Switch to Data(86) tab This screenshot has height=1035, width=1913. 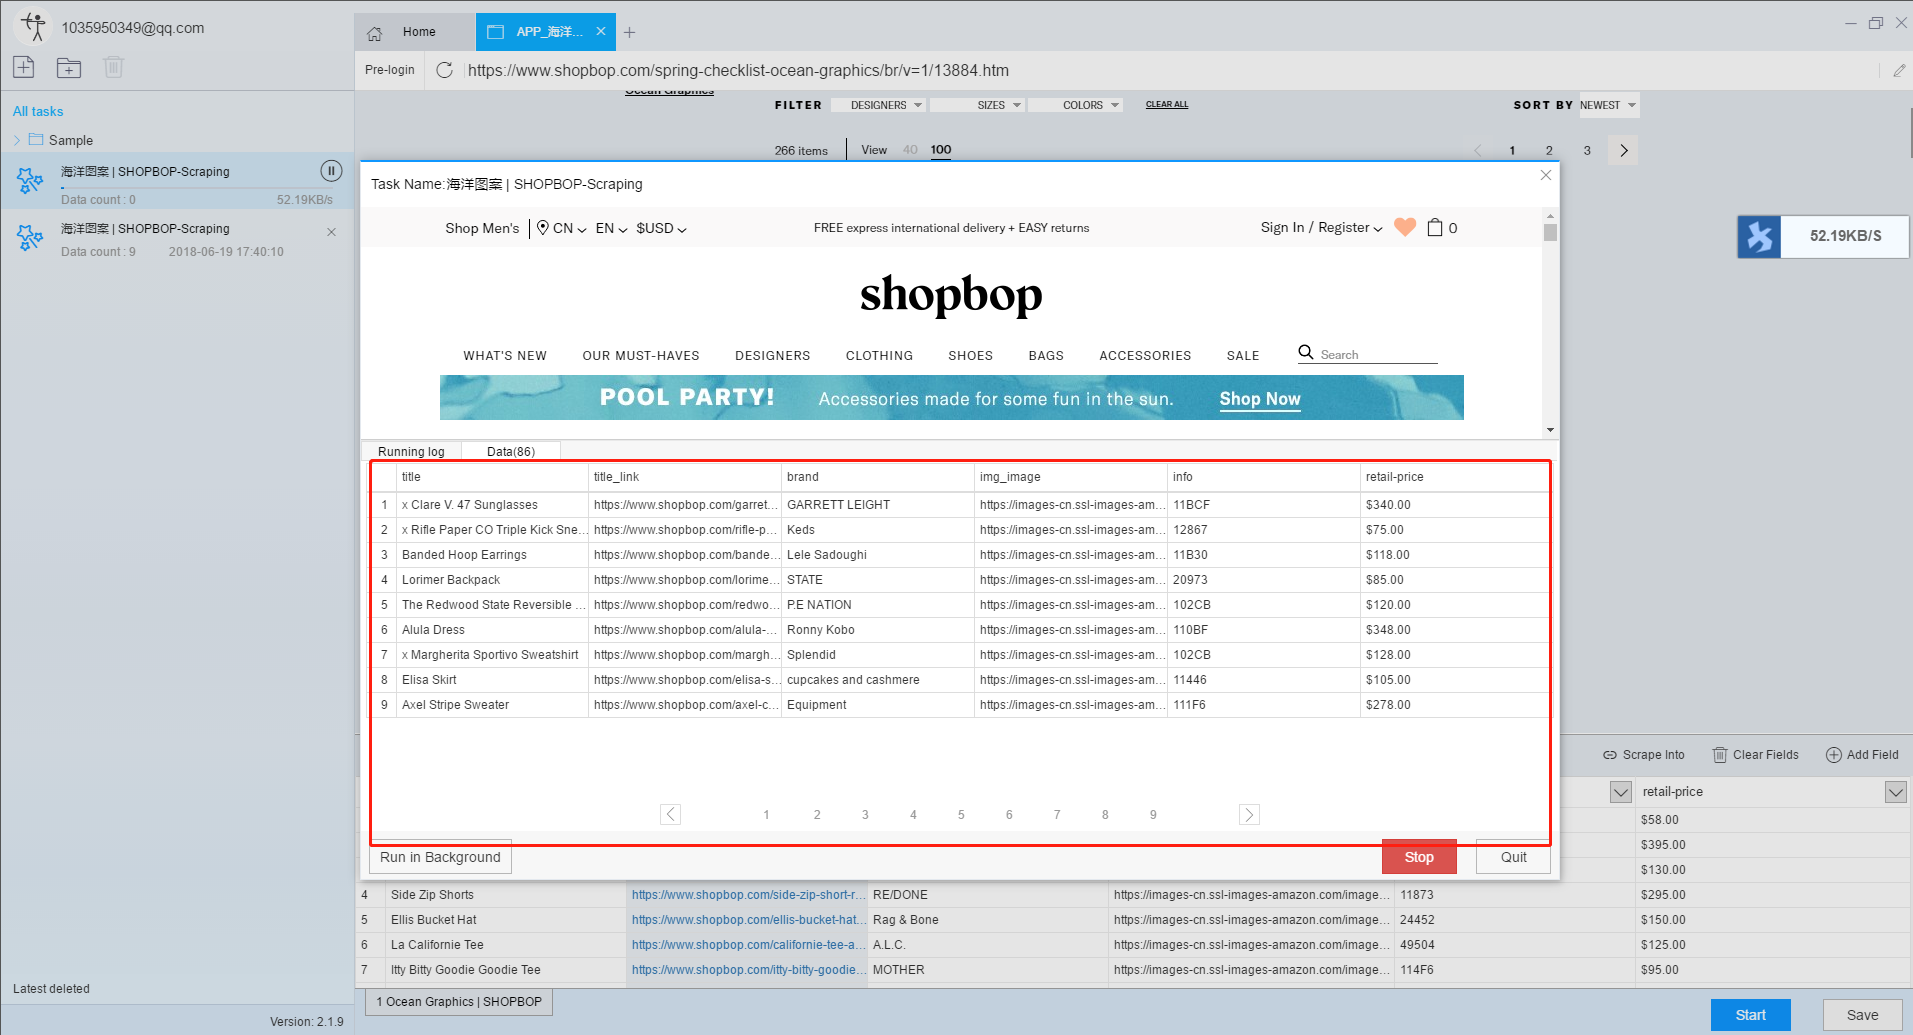511,451
